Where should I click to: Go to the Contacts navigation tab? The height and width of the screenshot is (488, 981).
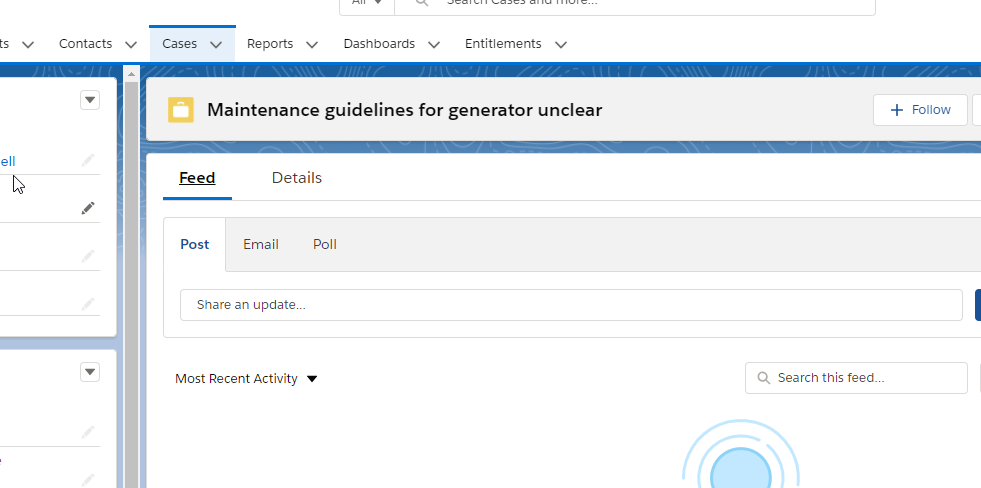85,44
